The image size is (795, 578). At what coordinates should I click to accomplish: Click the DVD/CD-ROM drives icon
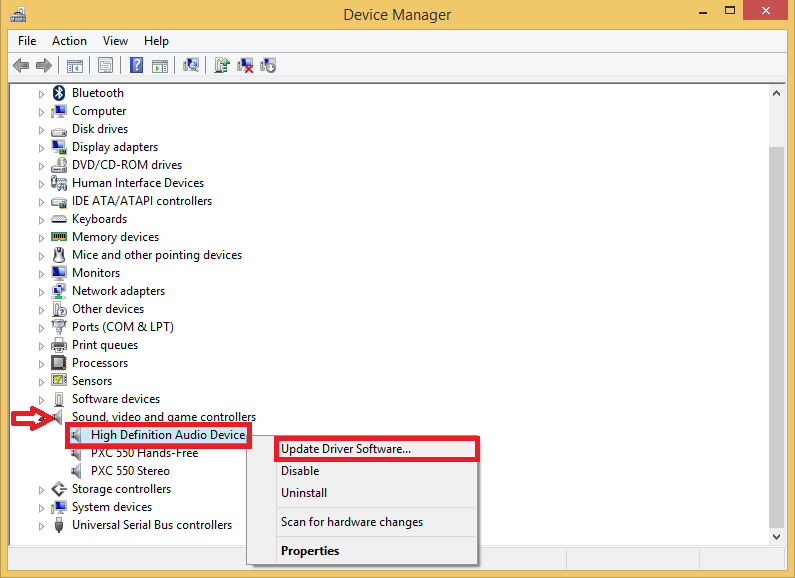coord(59,165)
